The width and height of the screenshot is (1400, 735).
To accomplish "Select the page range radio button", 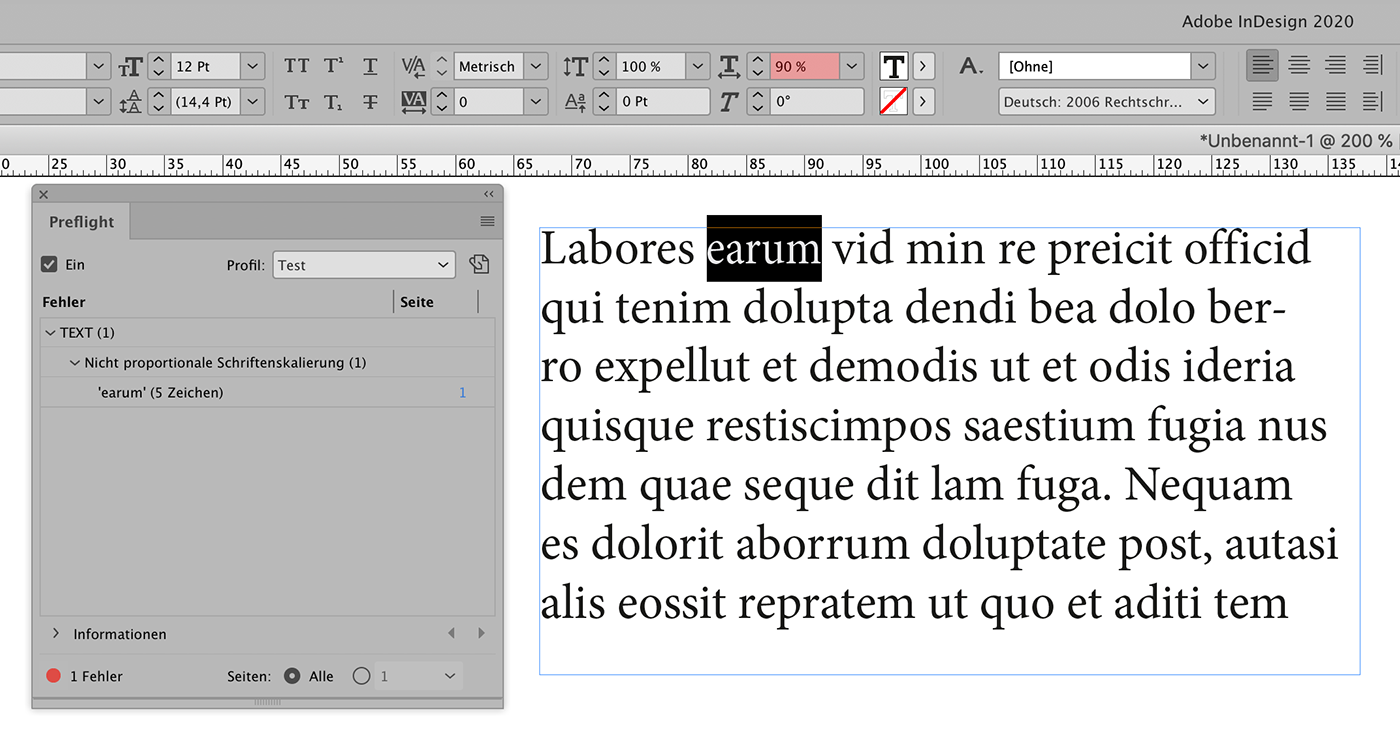I will tap(362, 676).
